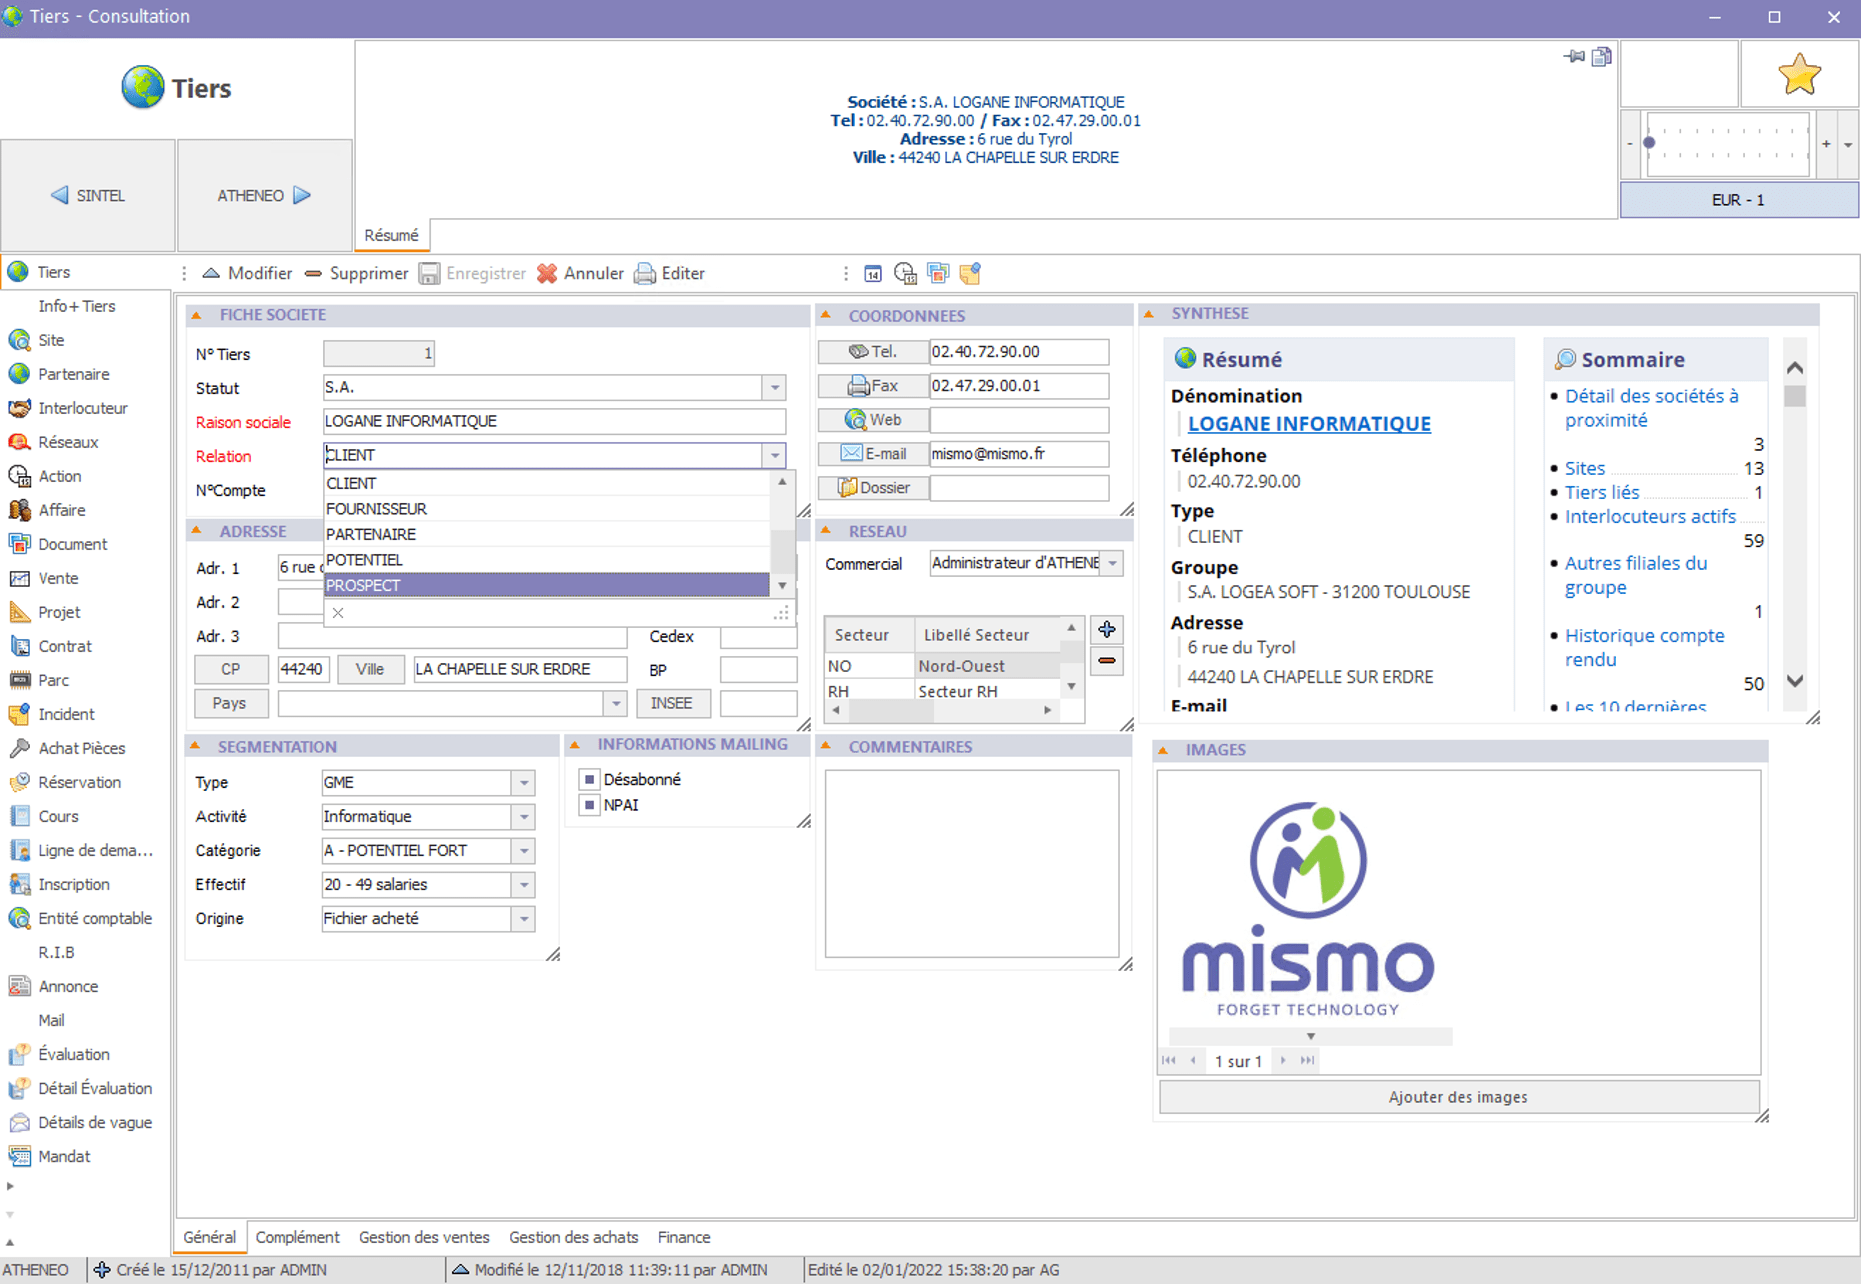This screenshot has height=1284, width=1861.
Task: Open Action in the sidebar
Action: 59,476
